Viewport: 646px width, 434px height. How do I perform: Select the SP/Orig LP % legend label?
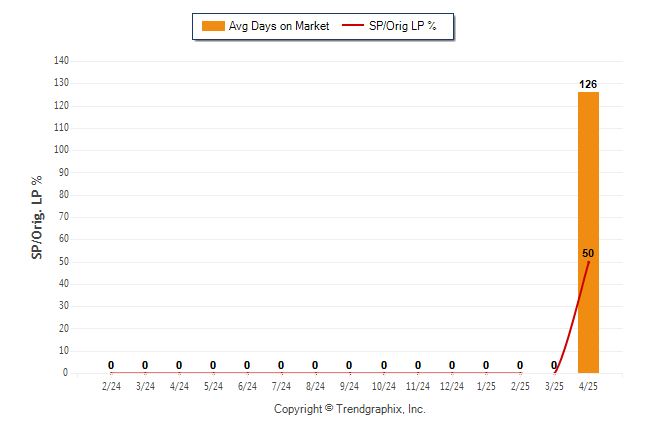pyautogui.click(x=403, y=26)
